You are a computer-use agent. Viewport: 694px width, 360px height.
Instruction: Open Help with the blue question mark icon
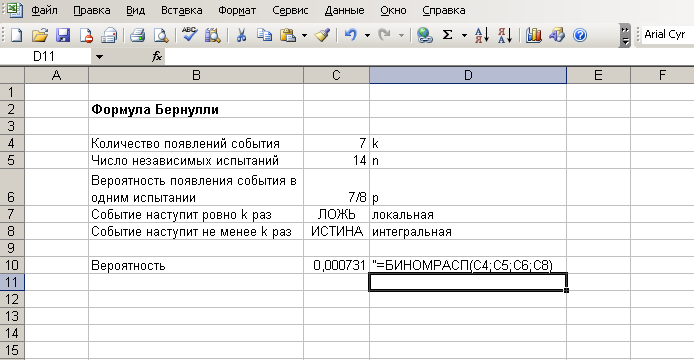[x=580, y=35]
